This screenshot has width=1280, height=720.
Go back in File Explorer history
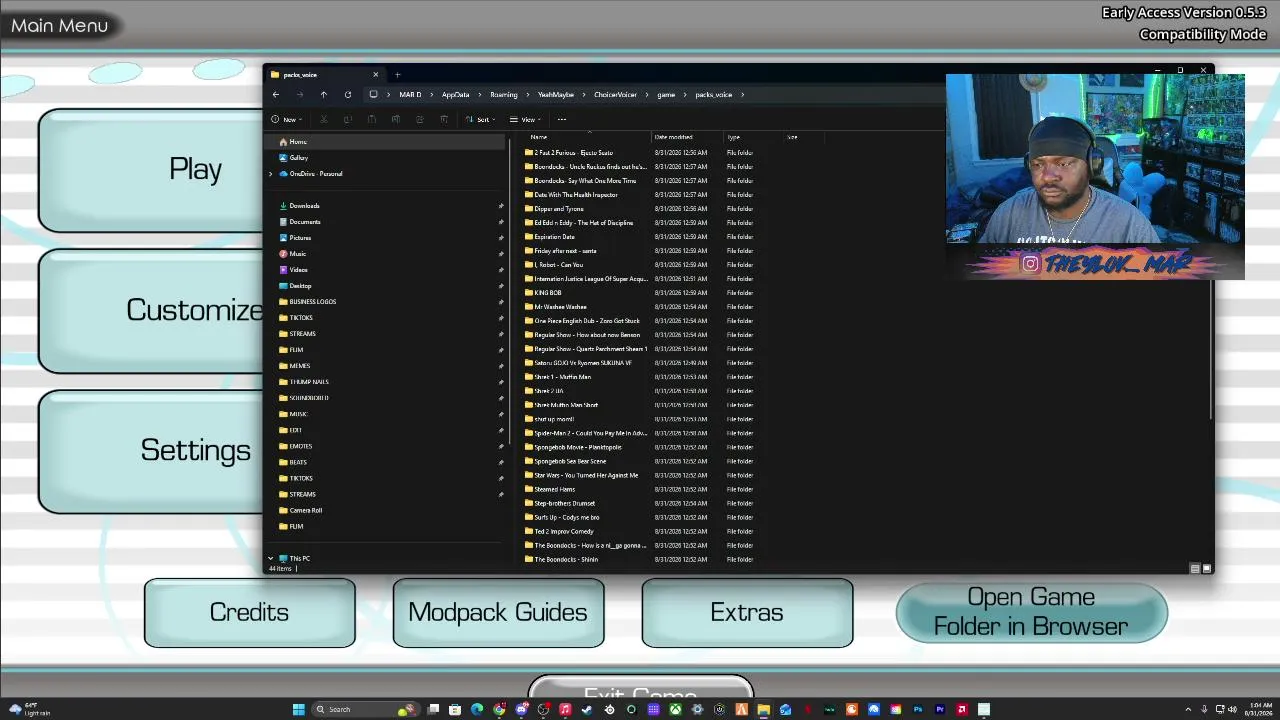[276, 95]
